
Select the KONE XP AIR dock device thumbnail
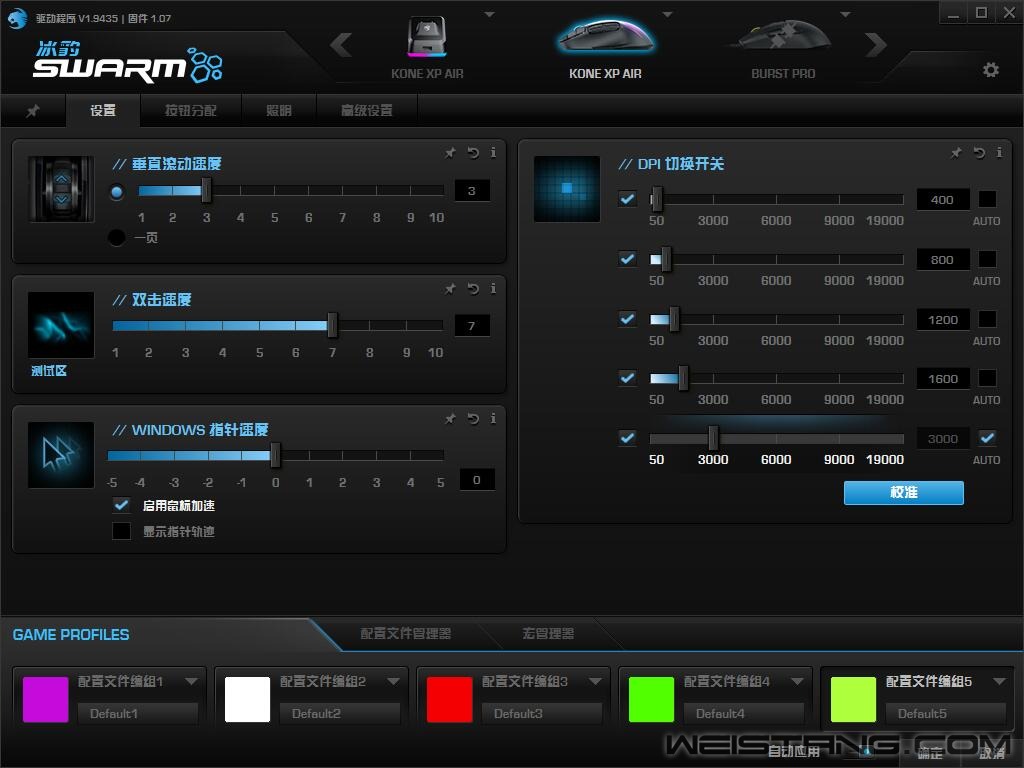coord(427,37)
